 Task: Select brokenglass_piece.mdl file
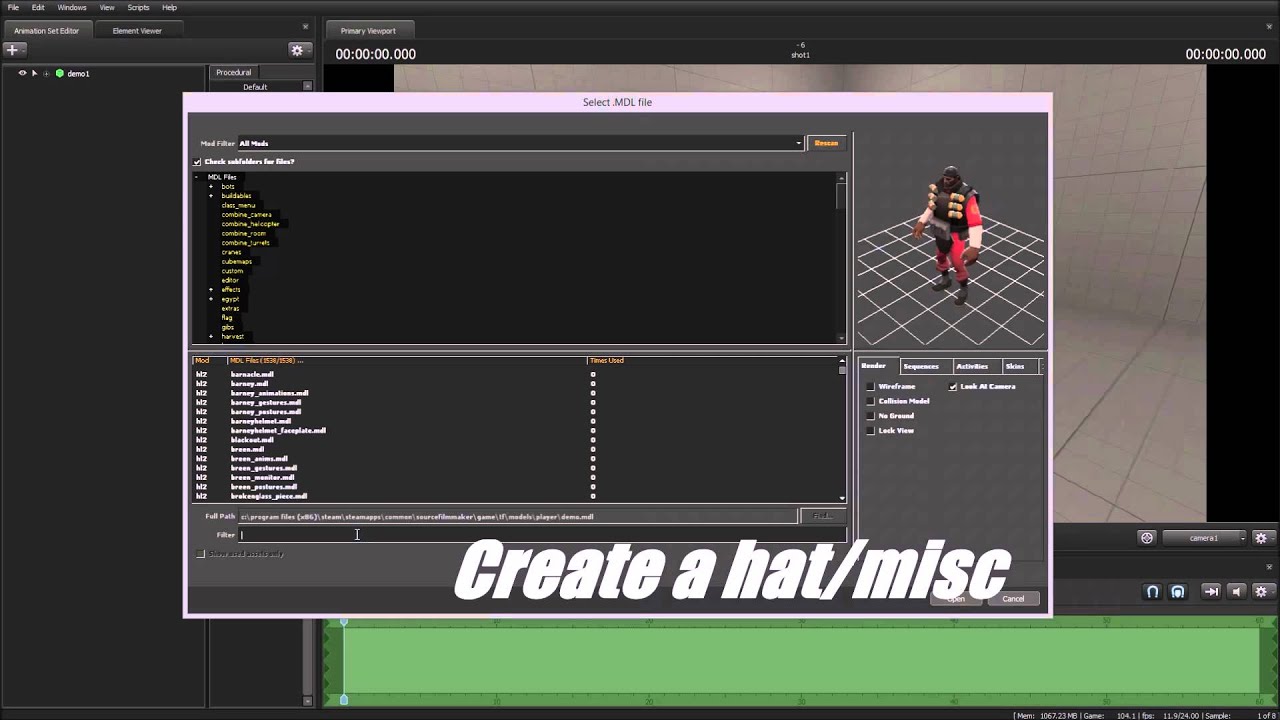[x=269, y=496]
